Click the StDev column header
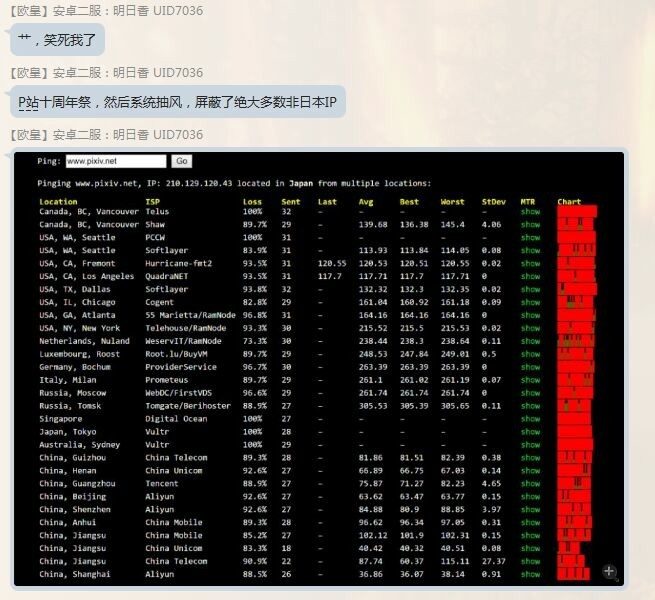Screen dimensions: 655x600 (493, 202)
